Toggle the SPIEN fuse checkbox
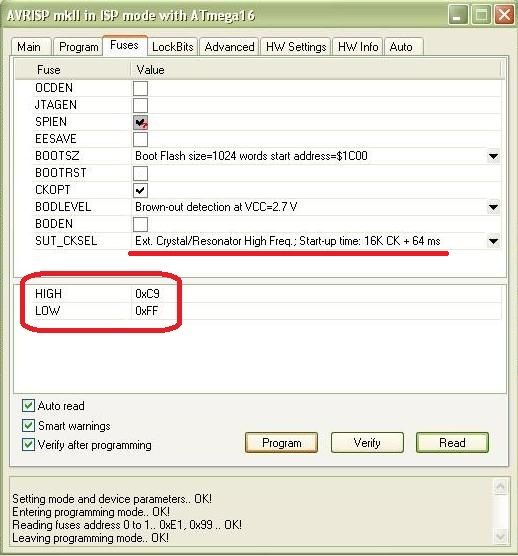The image size is (518, 556). pos(140,122)
